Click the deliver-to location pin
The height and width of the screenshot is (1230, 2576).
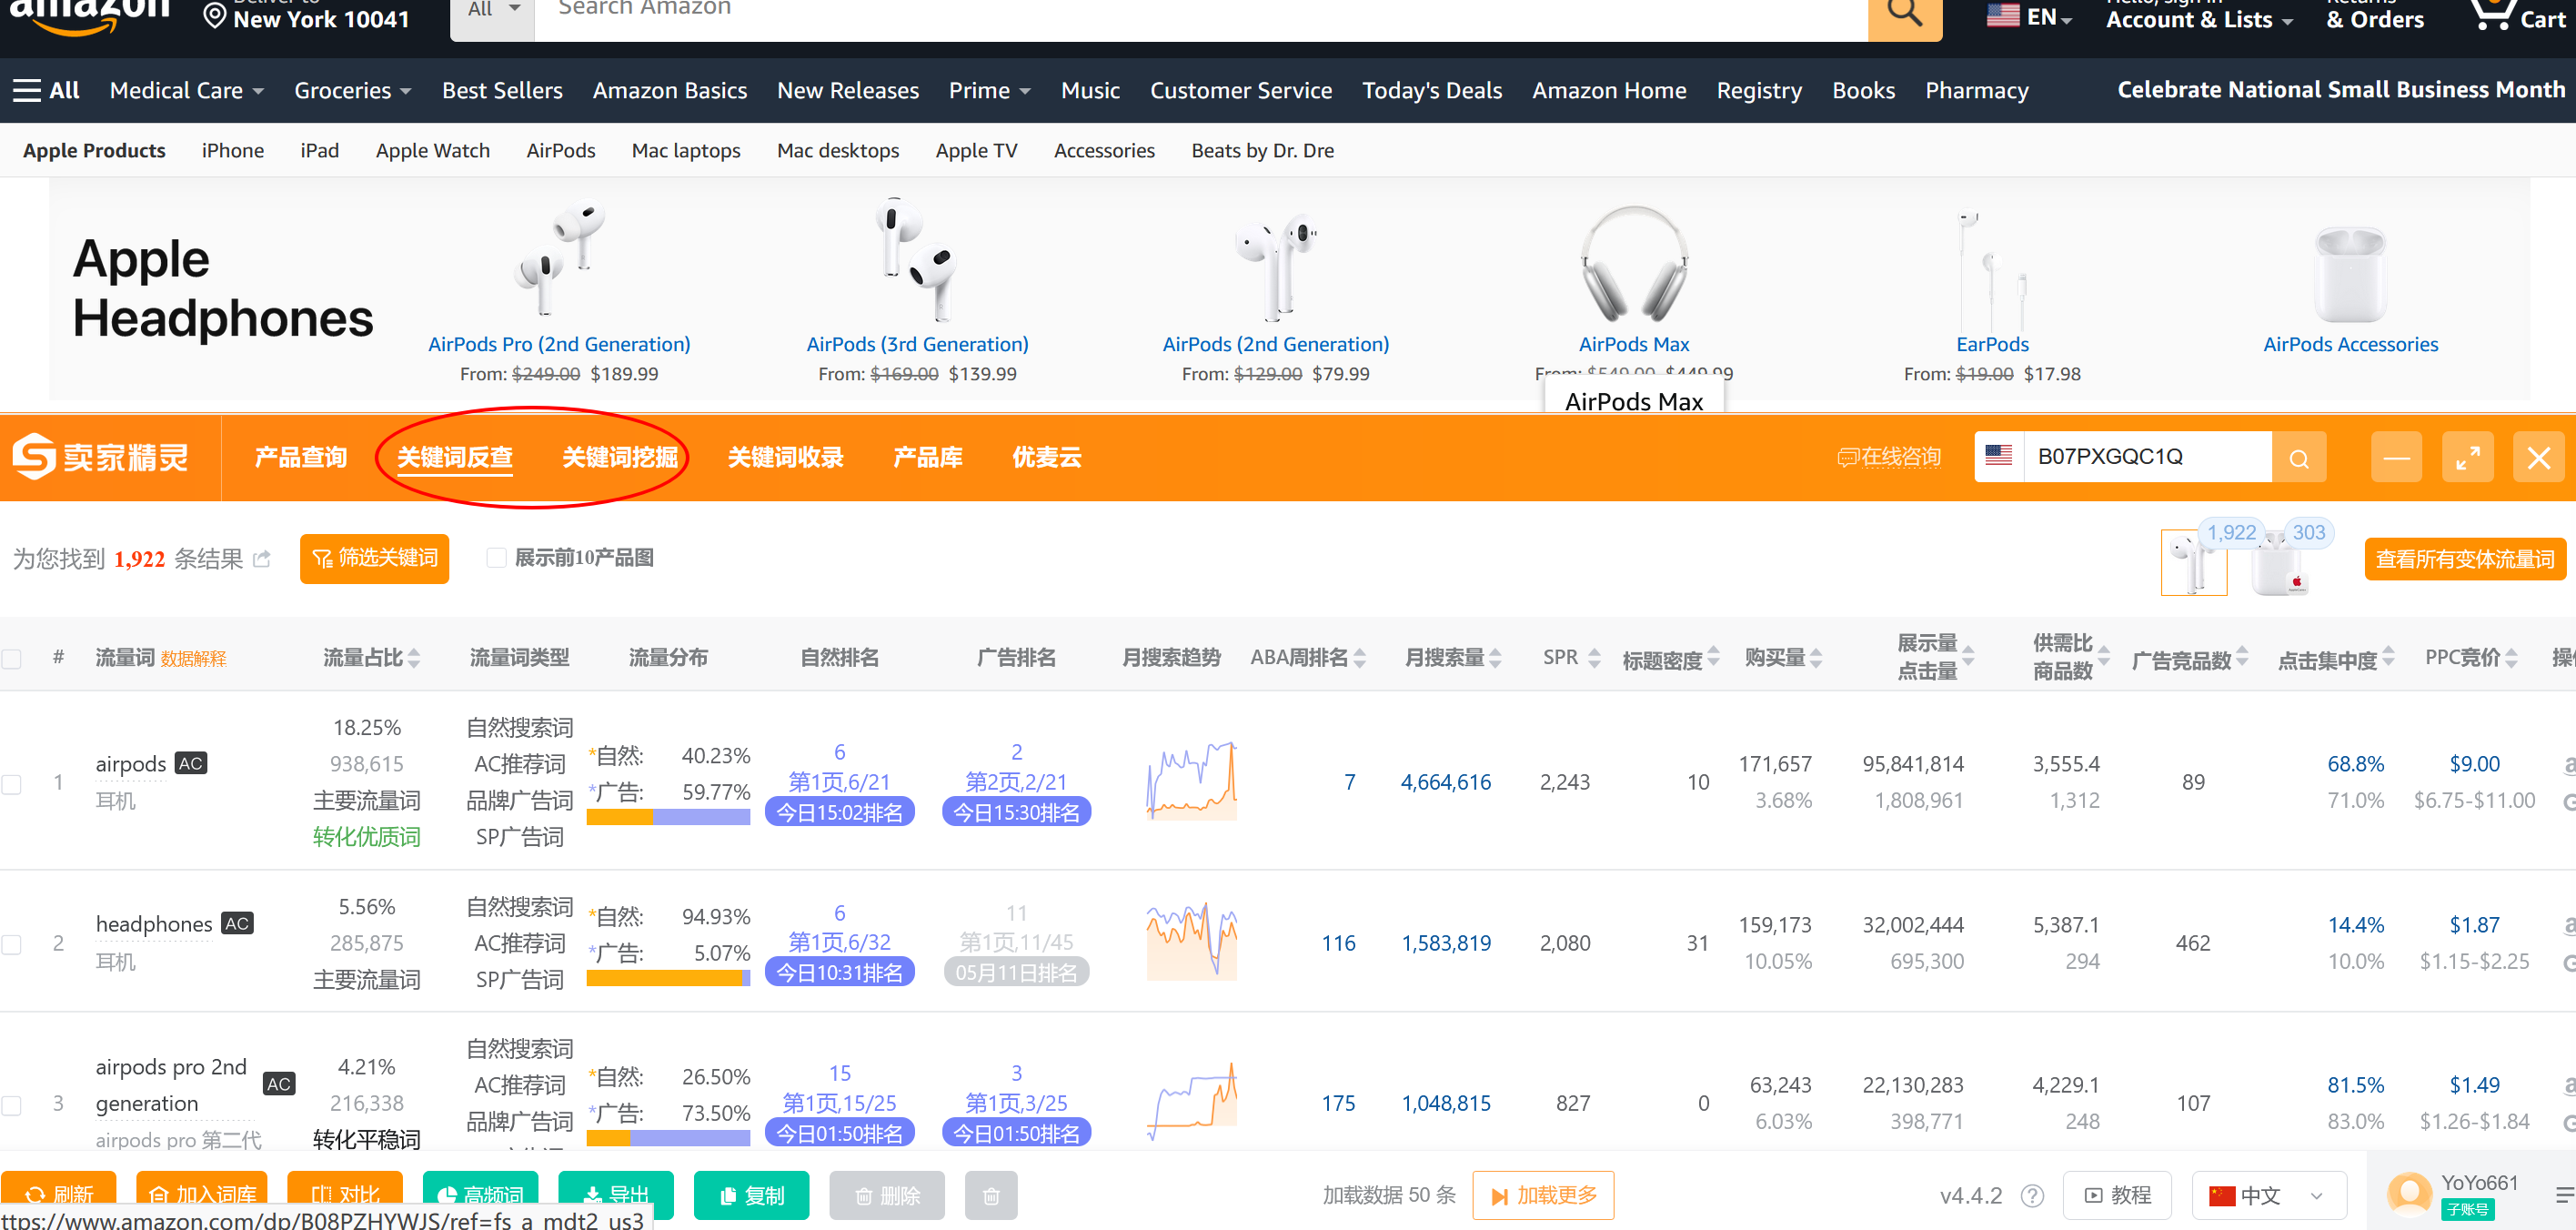click(x=214, y=16)
